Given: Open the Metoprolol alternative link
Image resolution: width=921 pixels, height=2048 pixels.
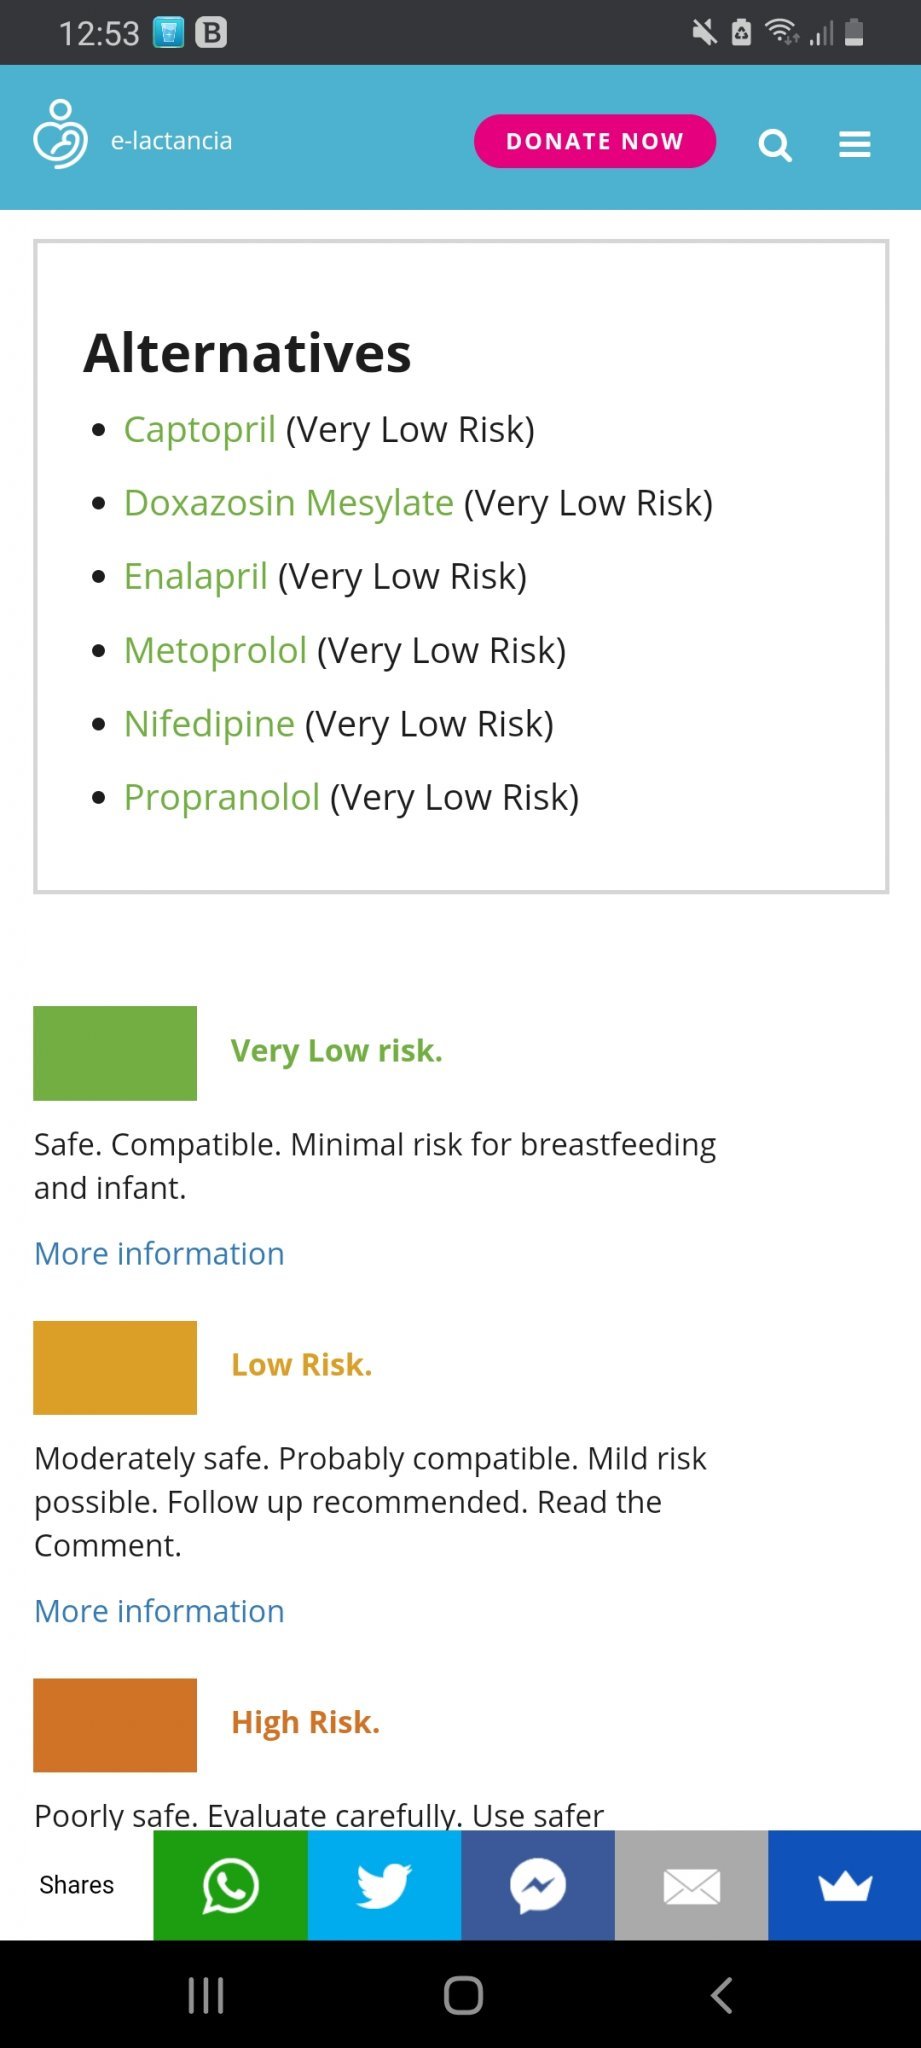Looking at the screenshot, I should (x=215, y=651).
